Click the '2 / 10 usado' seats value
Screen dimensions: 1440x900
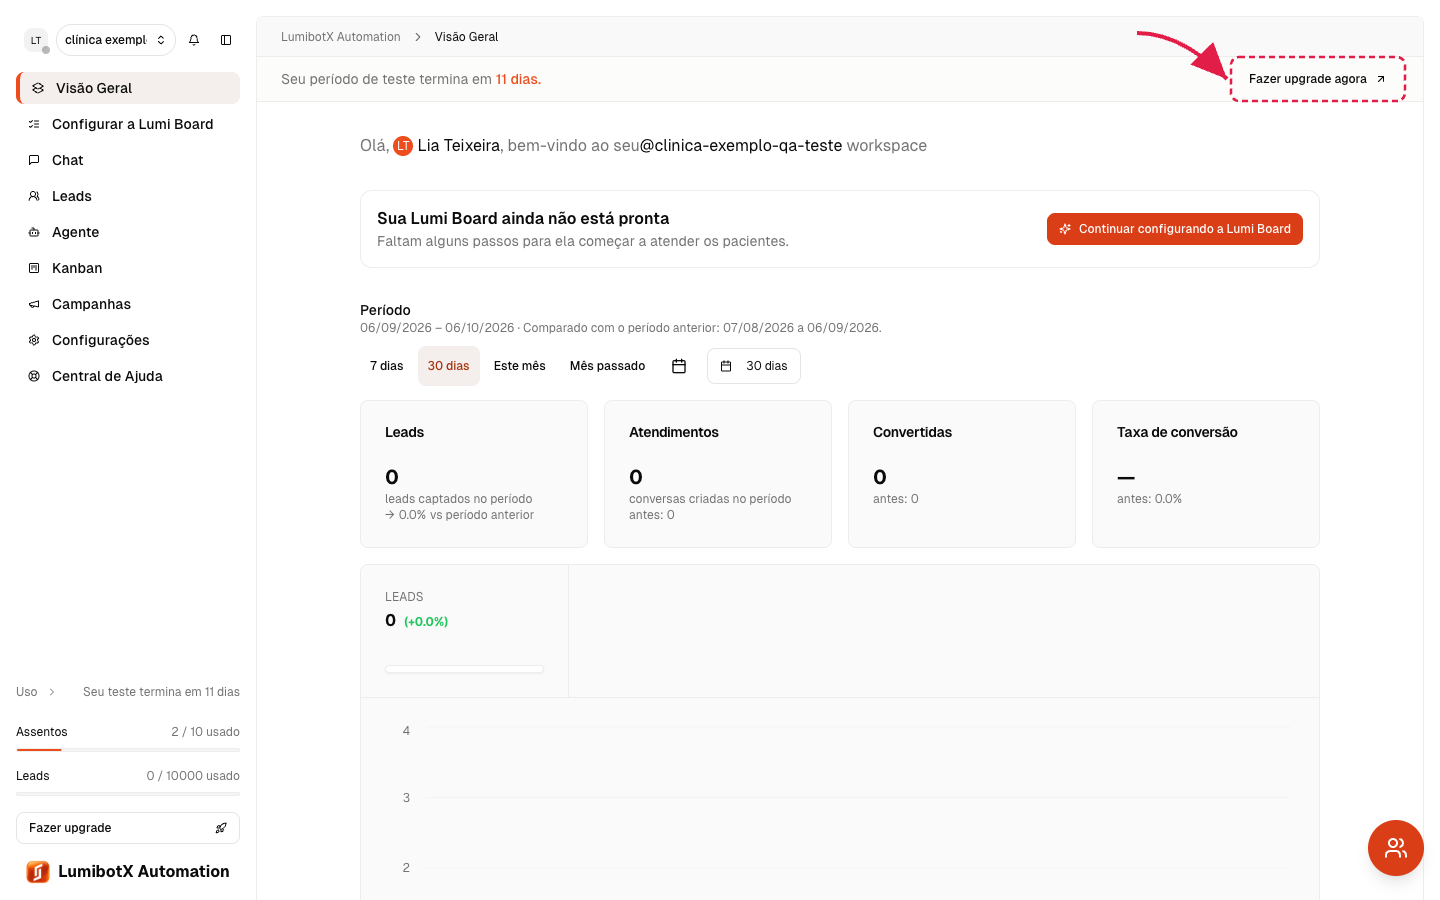(x=205, y=732)
